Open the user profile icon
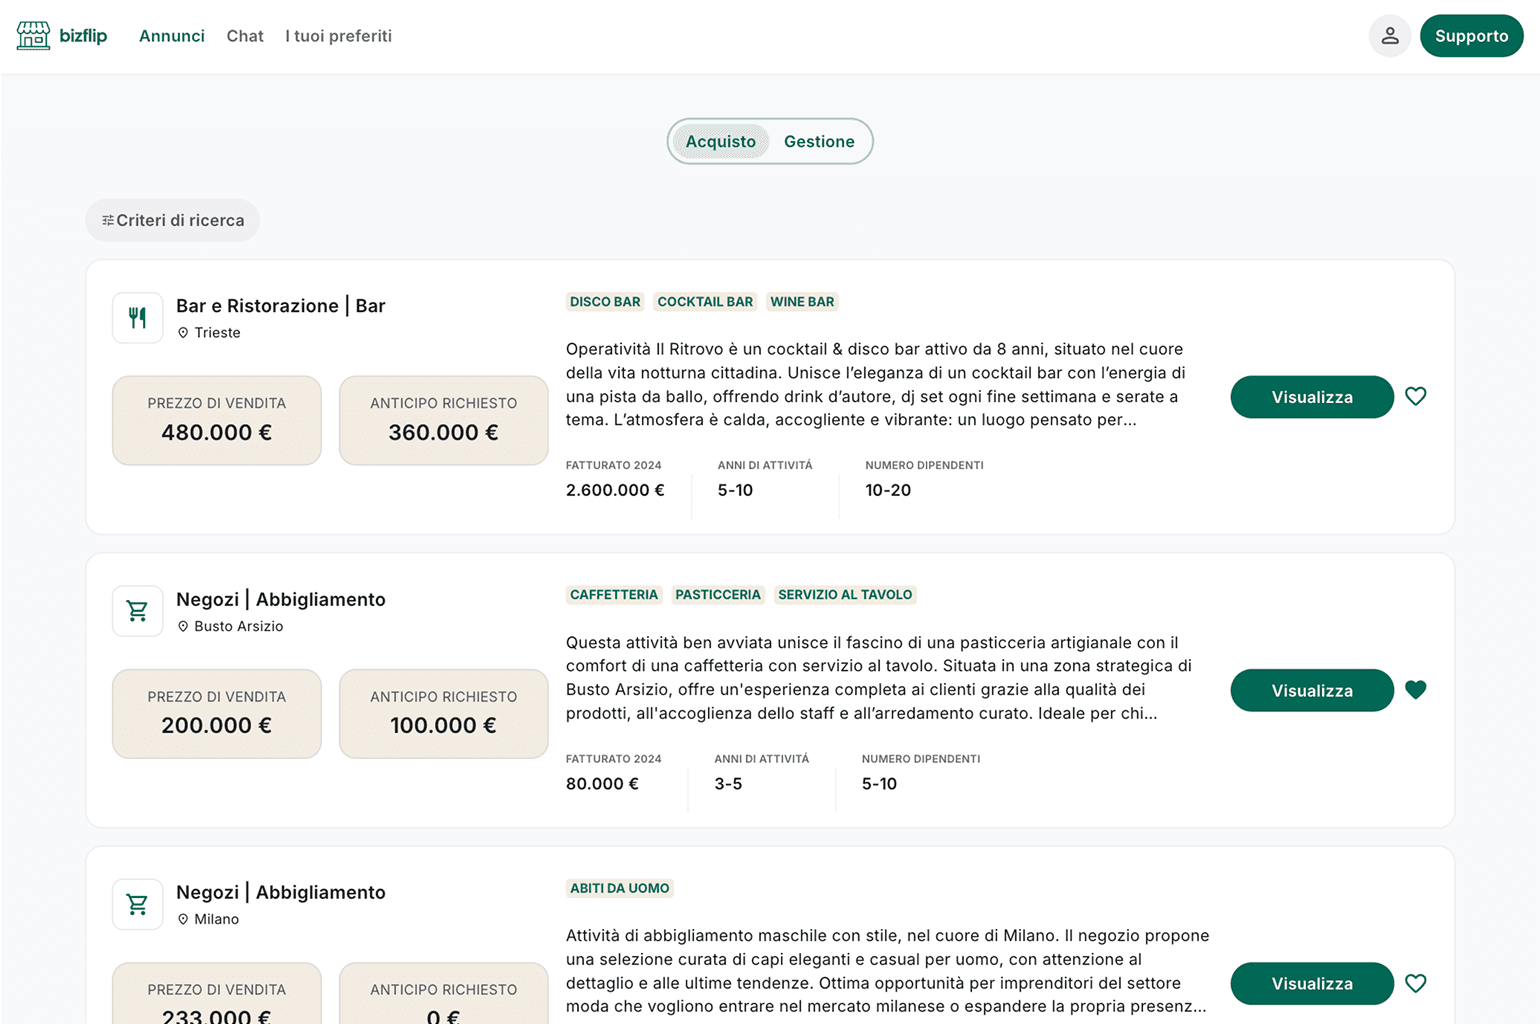The width and height of the screenshot is (1540, 1024). pos(1389,36)
